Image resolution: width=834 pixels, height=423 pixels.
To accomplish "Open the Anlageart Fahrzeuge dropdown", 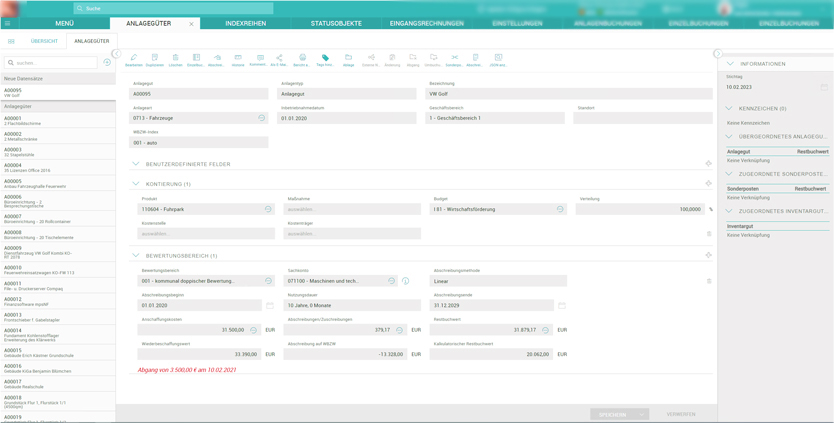I will pos(262,118).
